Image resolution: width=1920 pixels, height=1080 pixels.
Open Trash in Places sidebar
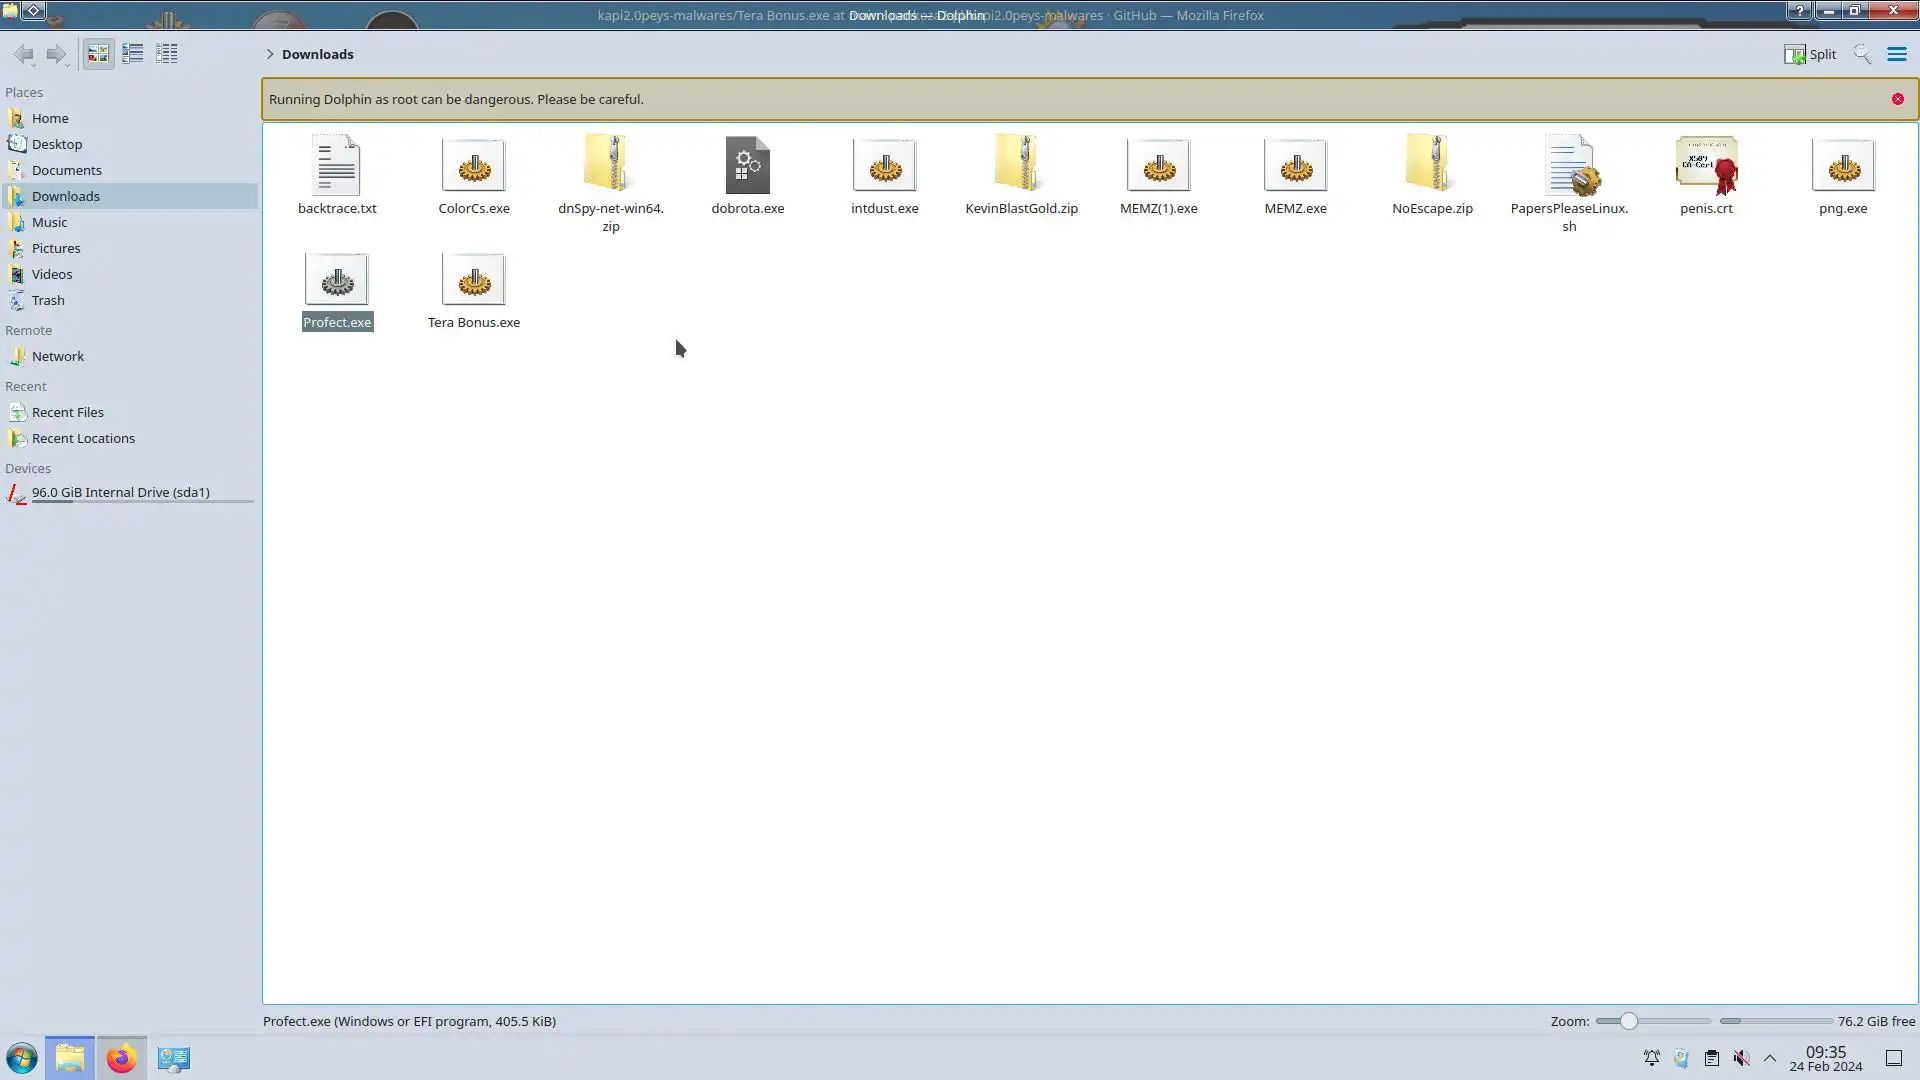pyautogui.click(x=48, y=300)
